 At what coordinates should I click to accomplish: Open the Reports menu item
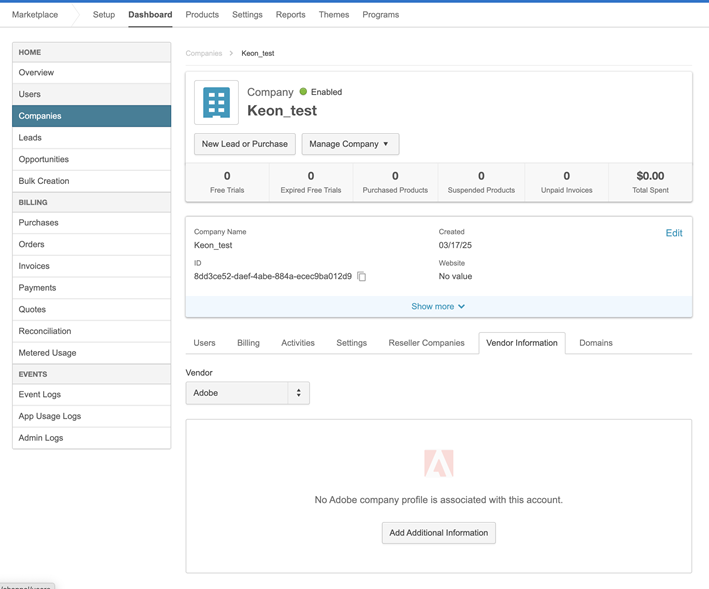pos(290,15)
